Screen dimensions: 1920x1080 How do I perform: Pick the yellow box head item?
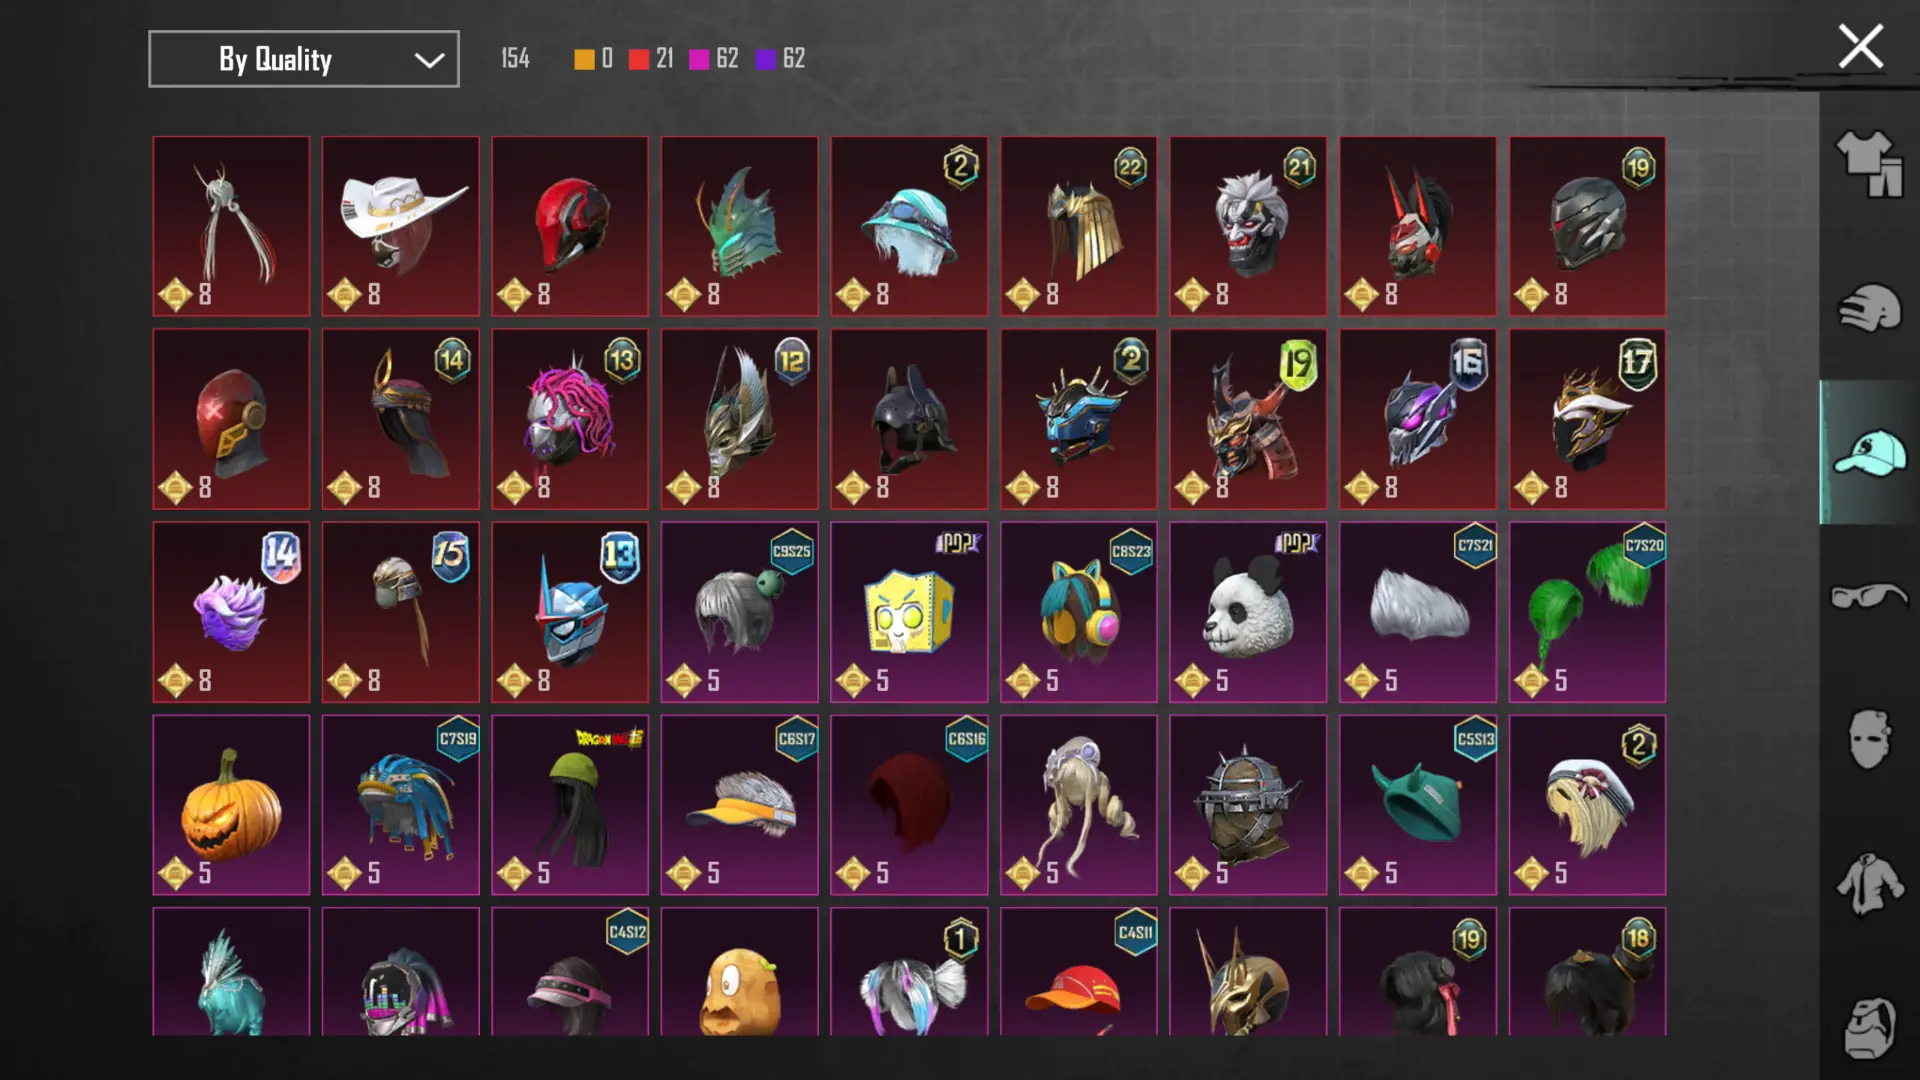pyautogui.click(x=909, y=612)
